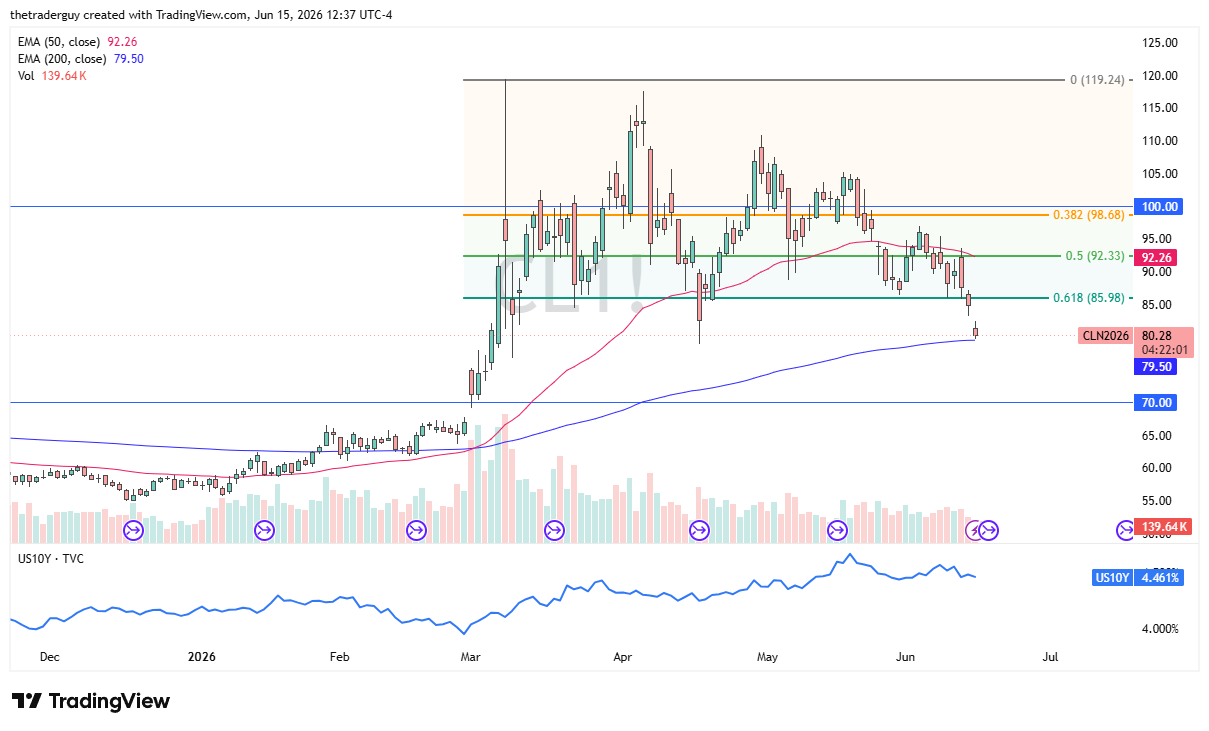This screenshot has width=1209, height=731.
Task: Click the TradingView logo at the bottom
Action: pos(91,701)
